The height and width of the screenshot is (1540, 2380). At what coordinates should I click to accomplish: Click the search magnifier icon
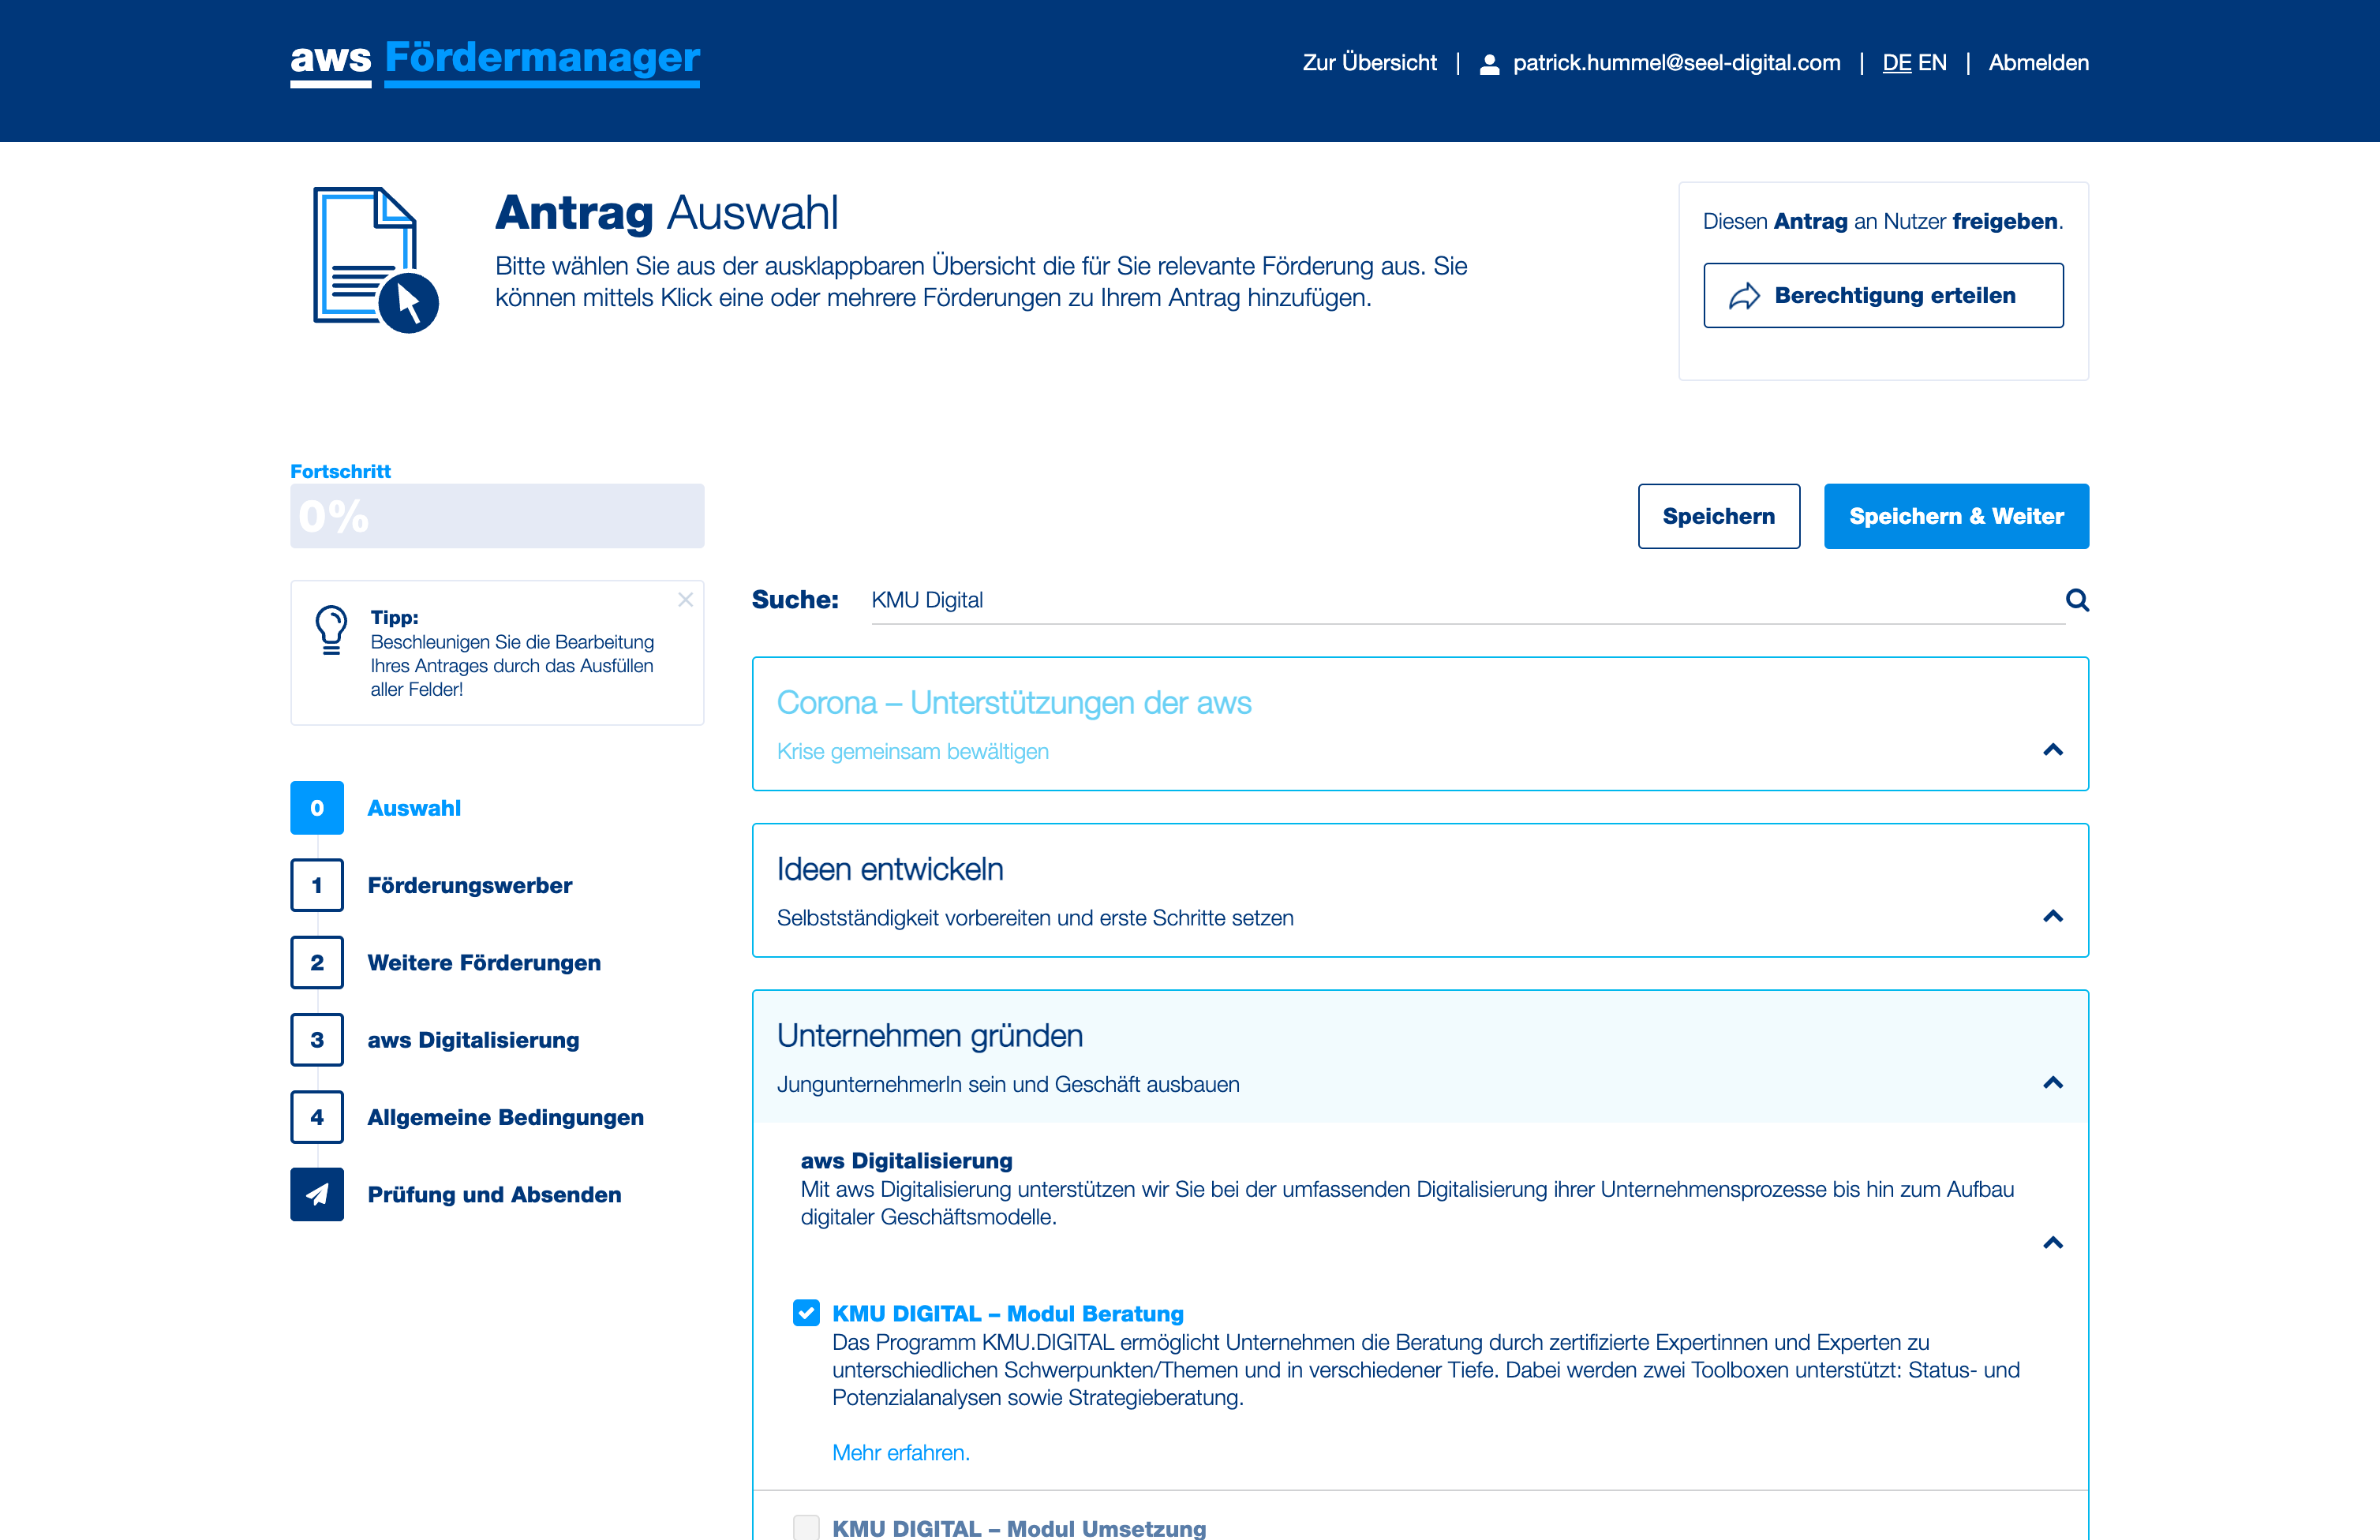[2077, 600]
